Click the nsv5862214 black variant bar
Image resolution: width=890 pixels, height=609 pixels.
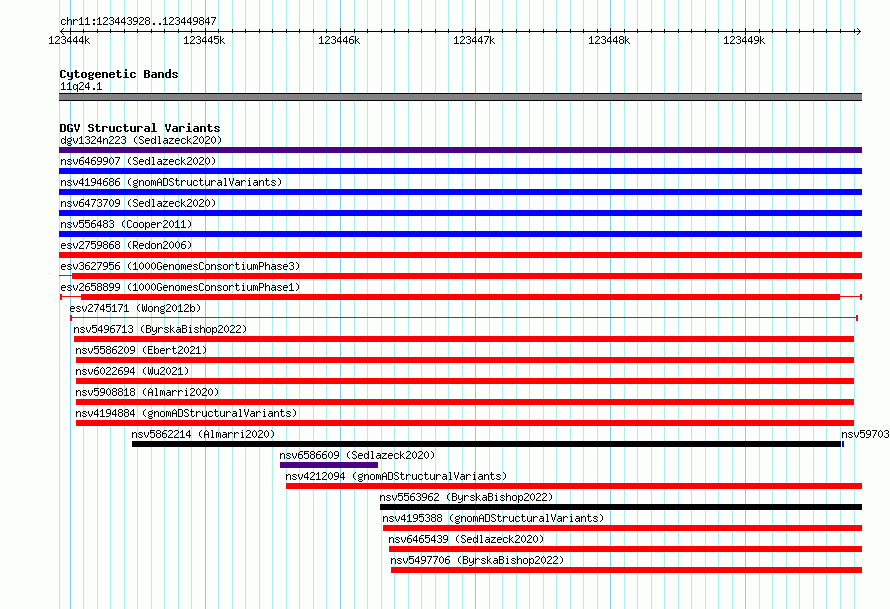[486, 444]
